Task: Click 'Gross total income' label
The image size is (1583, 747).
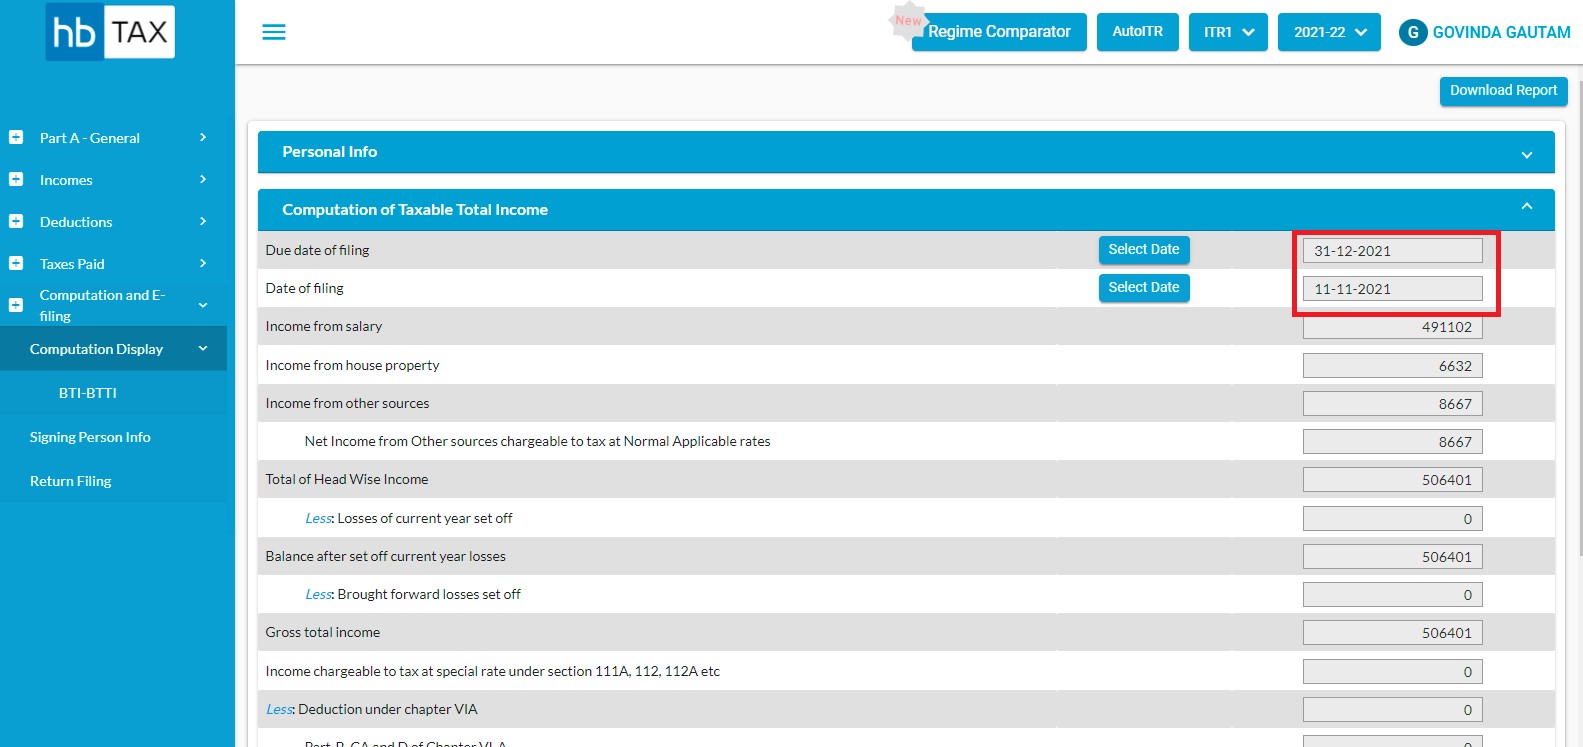Action: coord(323,632)
